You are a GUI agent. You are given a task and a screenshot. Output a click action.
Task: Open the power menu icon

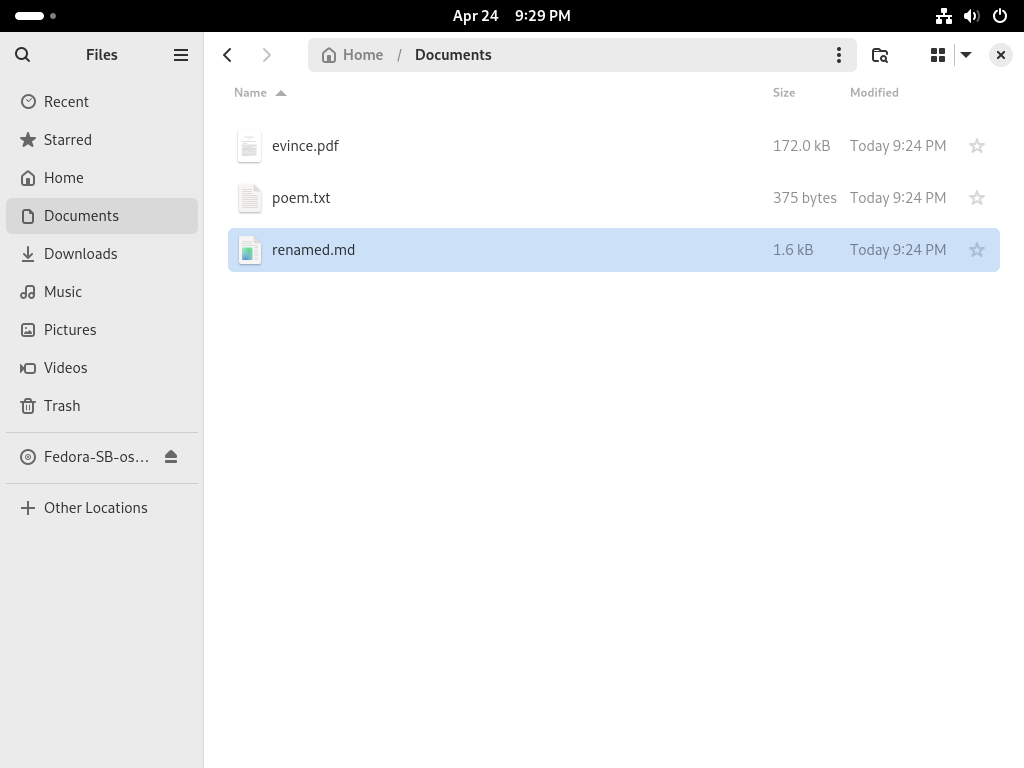(1000, 16)
